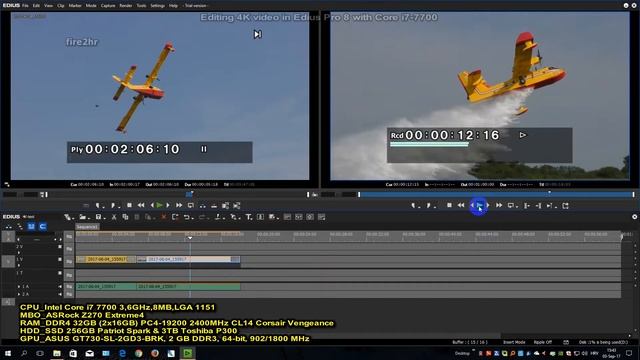Mute the 1A audio track
The height and width of the screenshot is (360, 640).
coord(60,287)
